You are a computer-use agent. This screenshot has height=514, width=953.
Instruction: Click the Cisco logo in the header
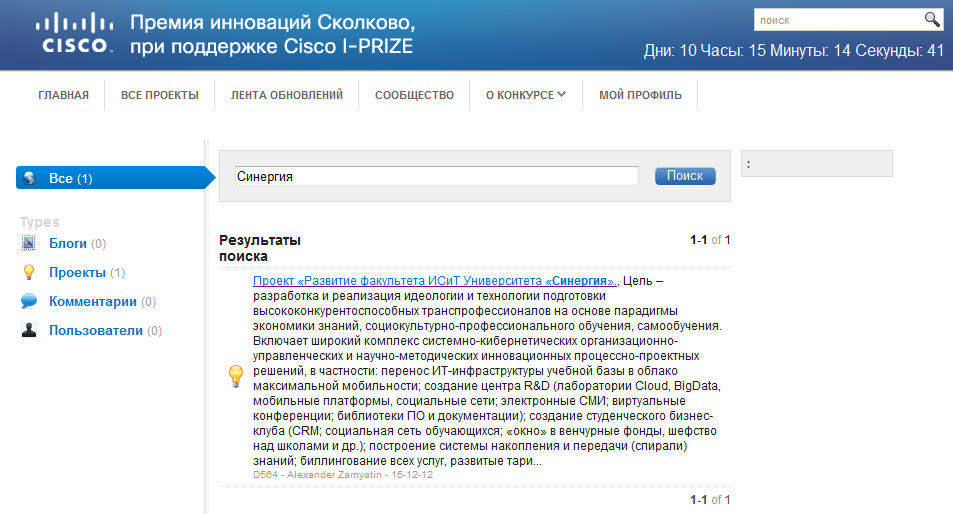click(74, 33)
